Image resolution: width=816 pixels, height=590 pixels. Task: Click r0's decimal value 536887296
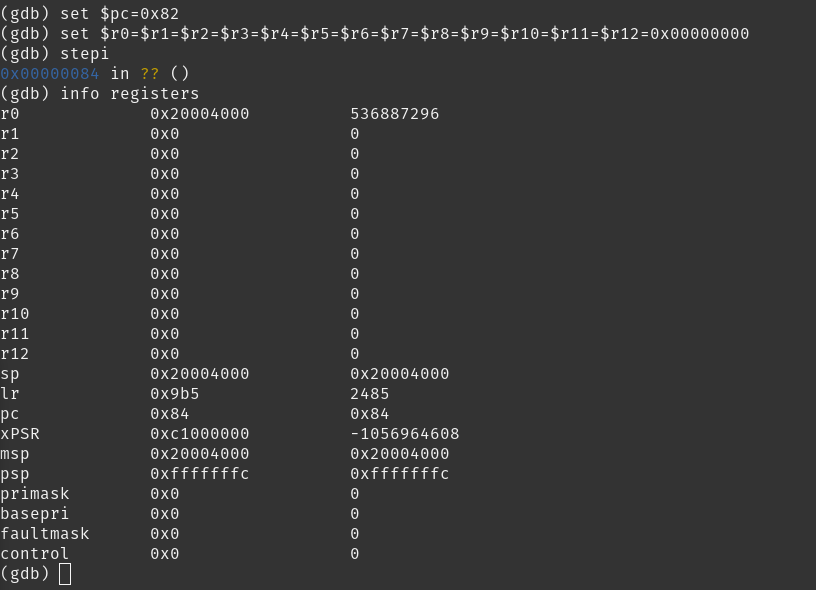395,114
